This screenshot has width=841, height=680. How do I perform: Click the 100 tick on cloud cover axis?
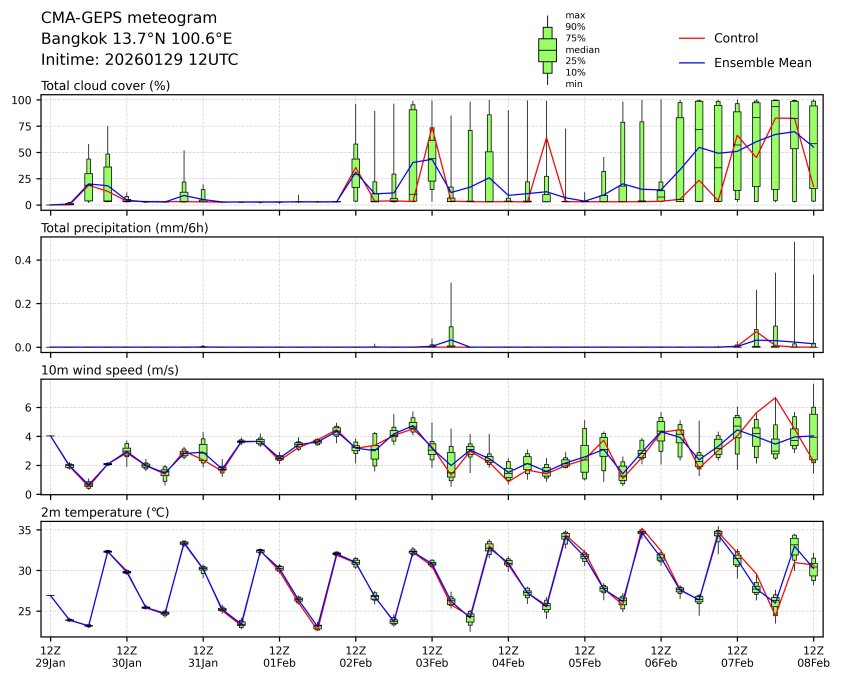pos(24,100)
